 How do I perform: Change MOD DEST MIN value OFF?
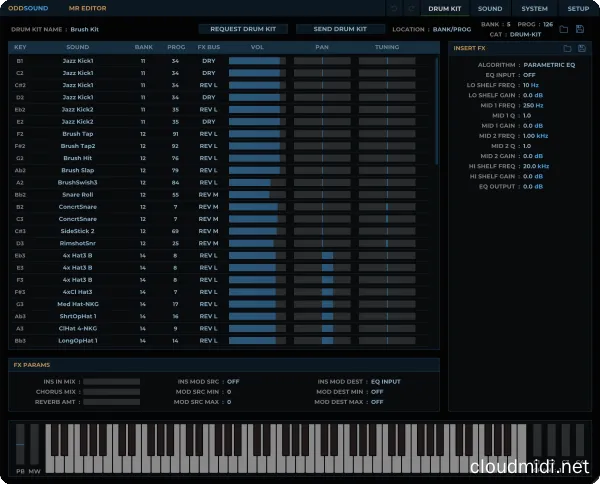pos(377,392)
